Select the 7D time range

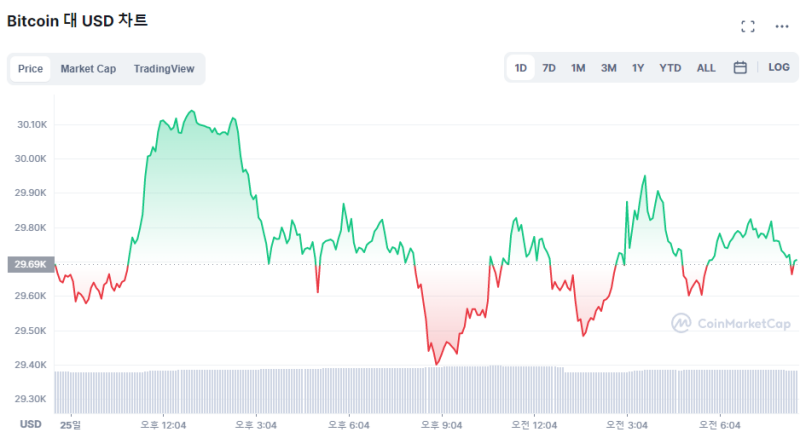tap(549, 68)
